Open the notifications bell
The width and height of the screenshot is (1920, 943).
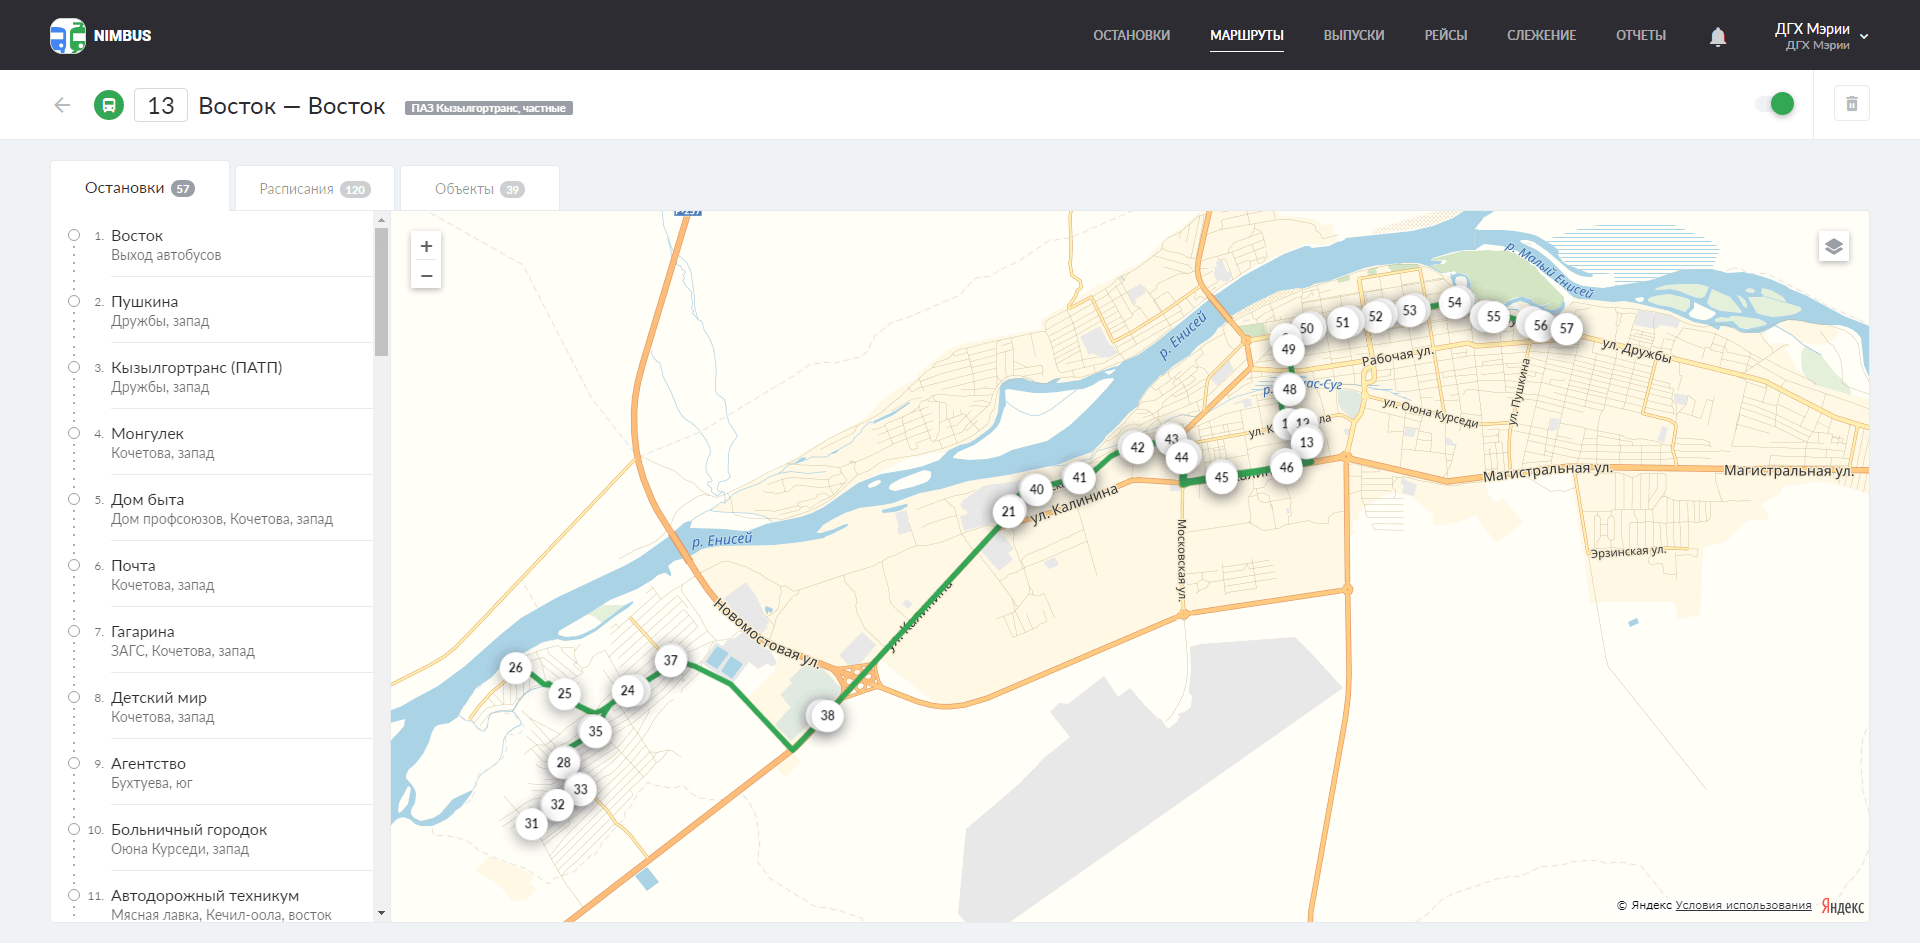coord(1717,37)
